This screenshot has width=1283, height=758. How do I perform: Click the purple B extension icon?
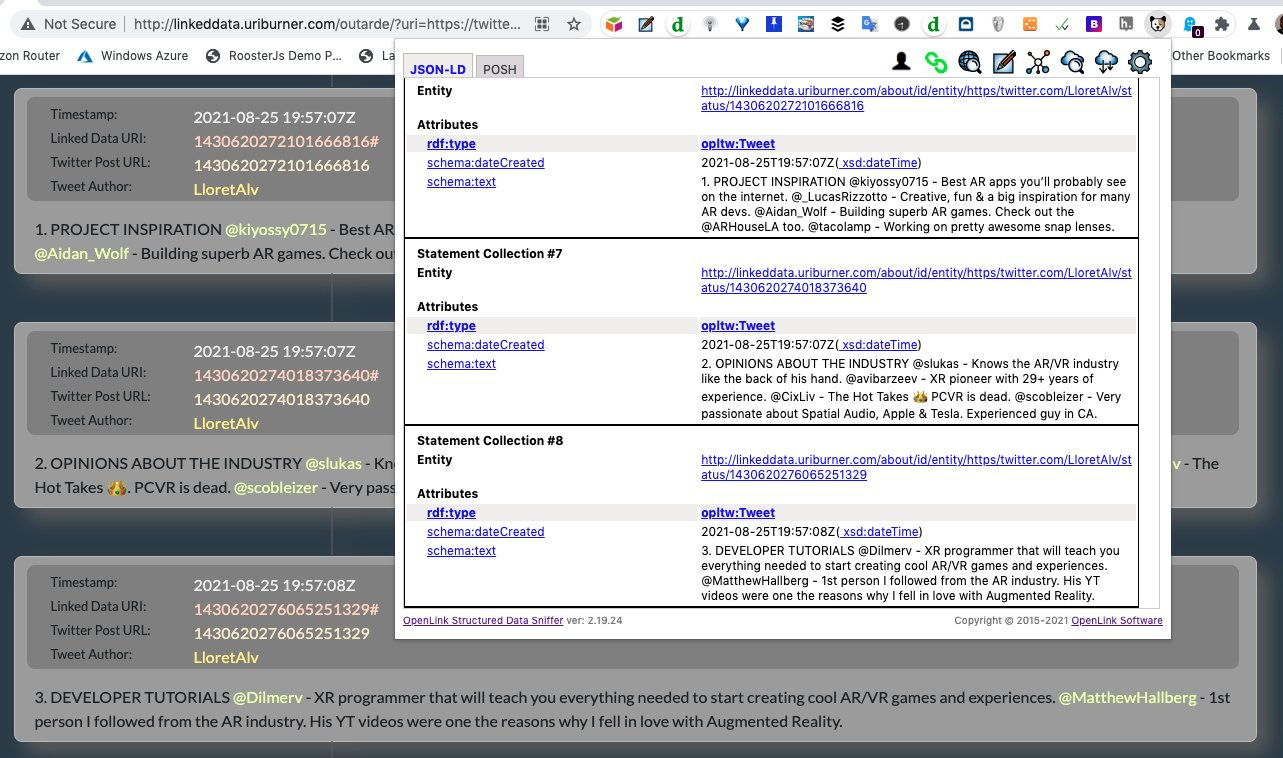click(1094, 24)
